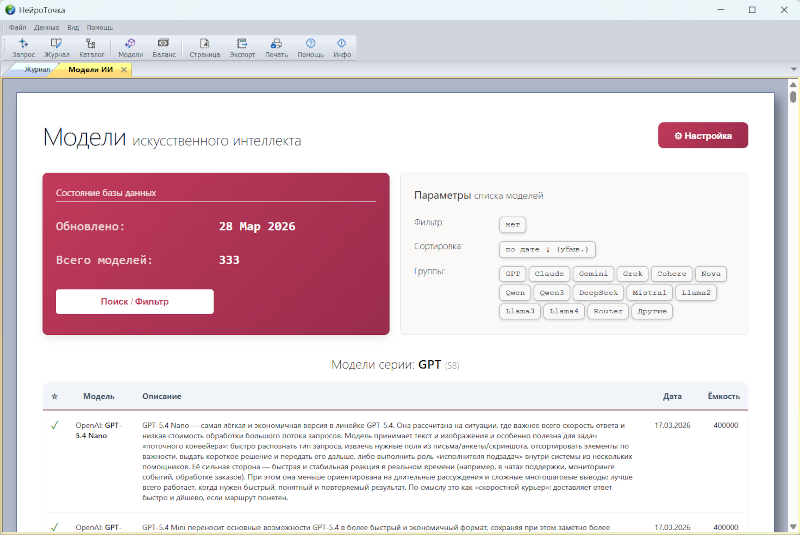Image resolution: width=800 pixels, height=536 pixels.
Task: Switch to the Журнал tab
Action: 37,70
